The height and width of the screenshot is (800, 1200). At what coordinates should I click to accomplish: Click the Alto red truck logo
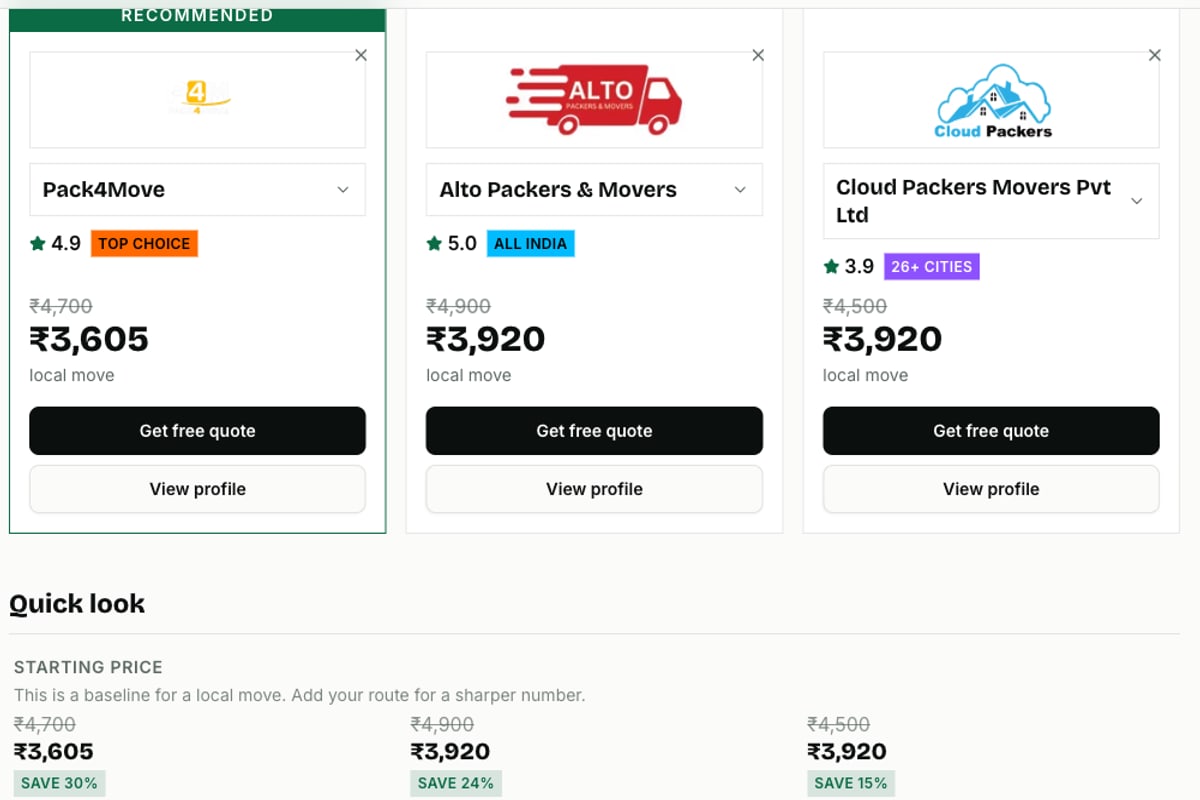[595, 100]
